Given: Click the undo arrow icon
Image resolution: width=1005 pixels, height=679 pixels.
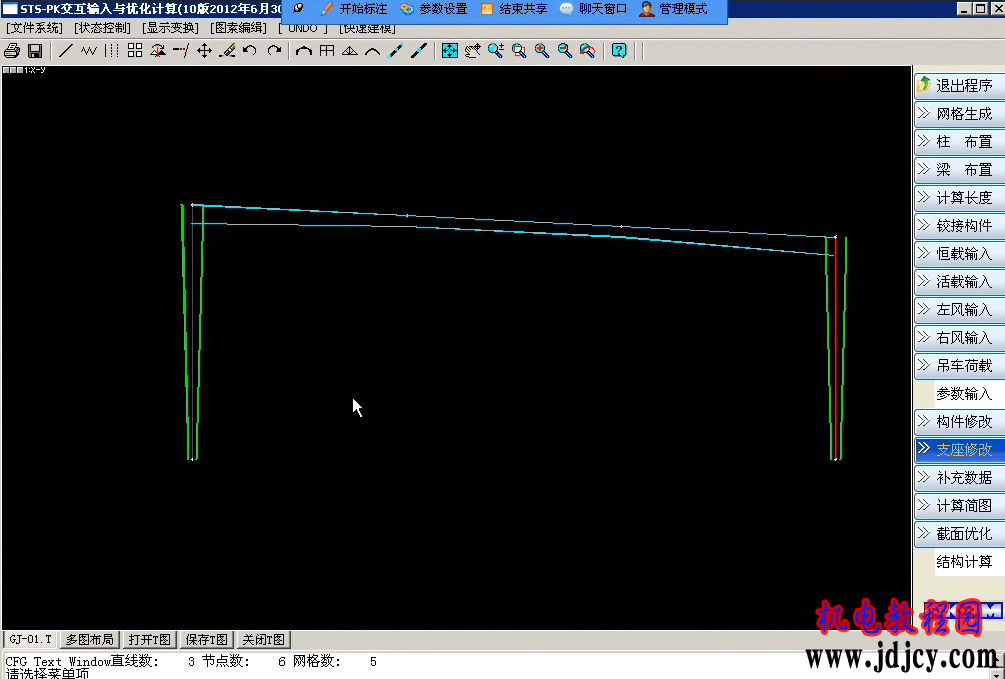Looking at the screenshot, I should 250,51.
